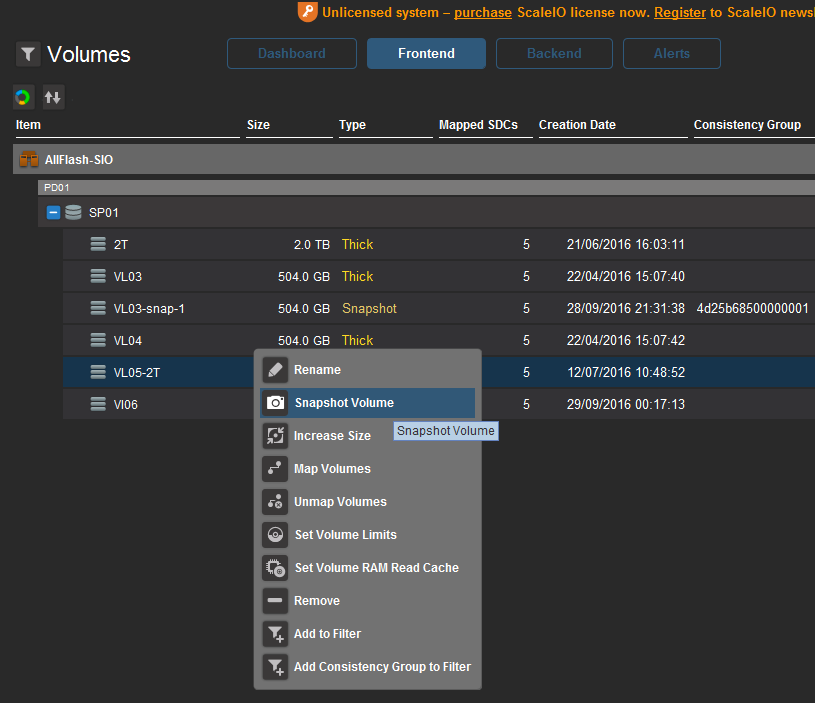The image size is (815, 703).
Task: Click the Unmap Volumes icon
Action: point(275,502)
